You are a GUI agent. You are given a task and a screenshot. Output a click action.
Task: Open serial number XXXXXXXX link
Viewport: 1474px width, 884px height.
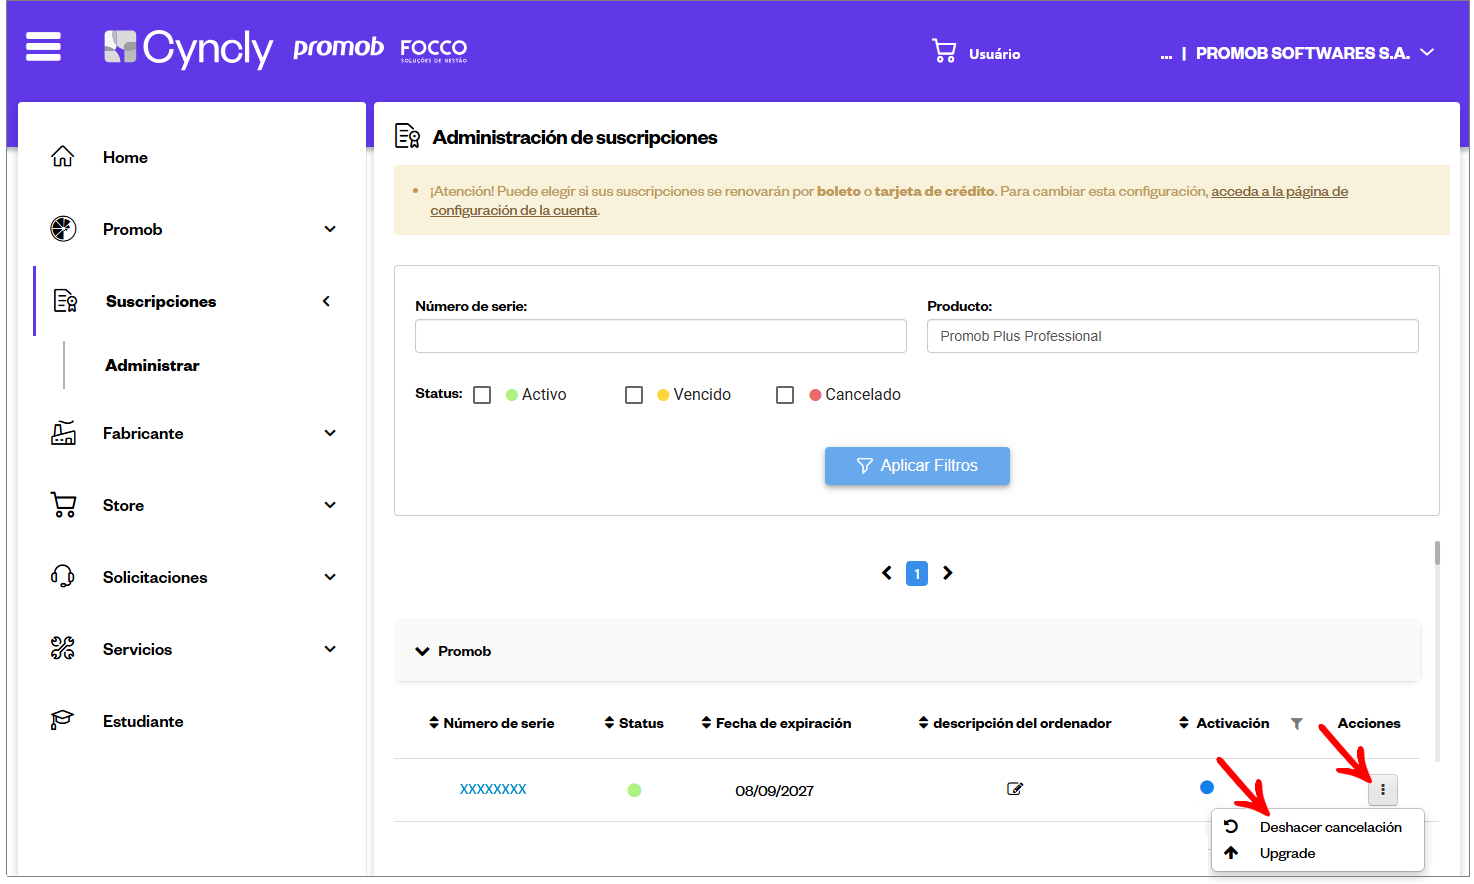click(x=493, y=789)
